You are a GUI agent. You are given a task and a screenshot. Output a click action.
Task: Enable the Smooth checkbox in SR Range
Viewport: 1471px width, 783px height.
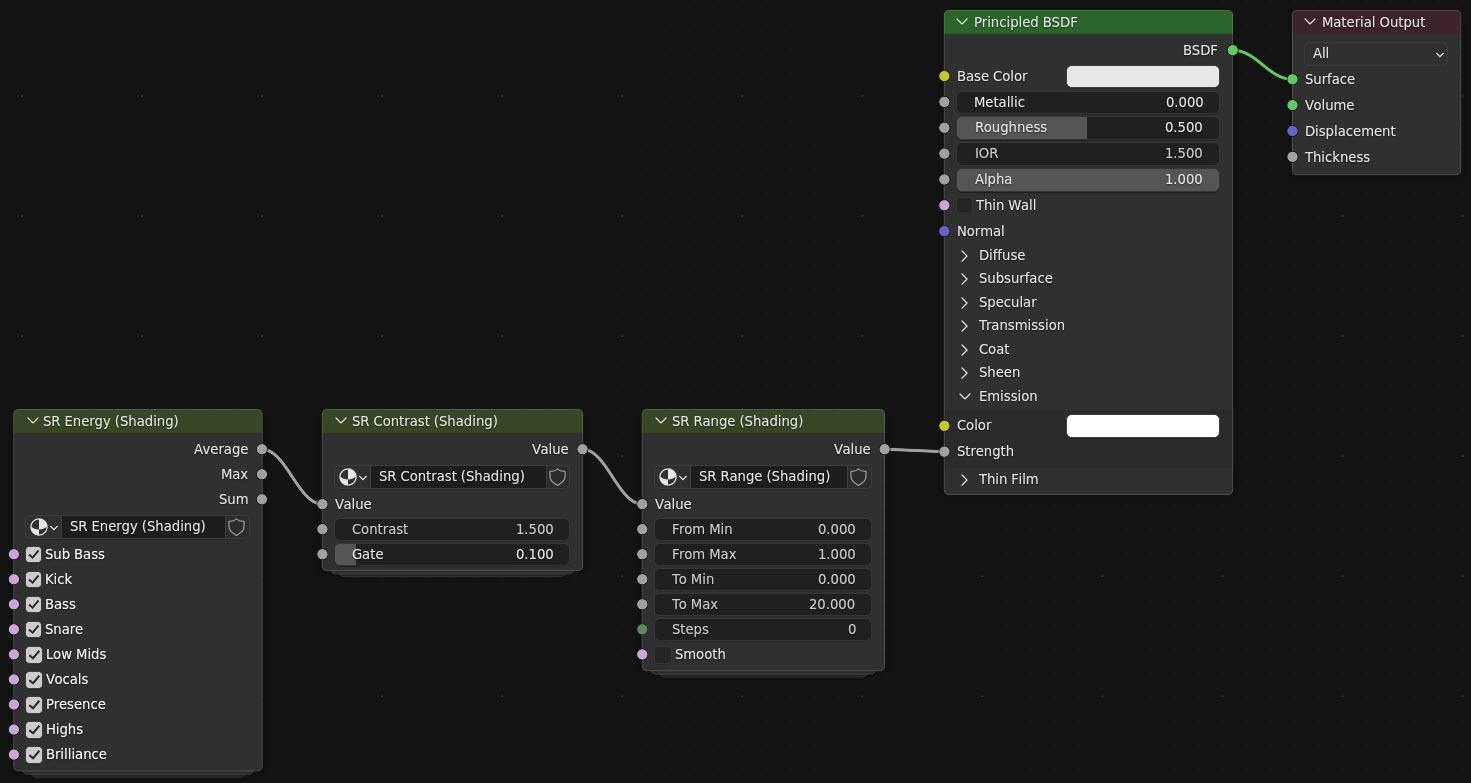tap(663, 654)
